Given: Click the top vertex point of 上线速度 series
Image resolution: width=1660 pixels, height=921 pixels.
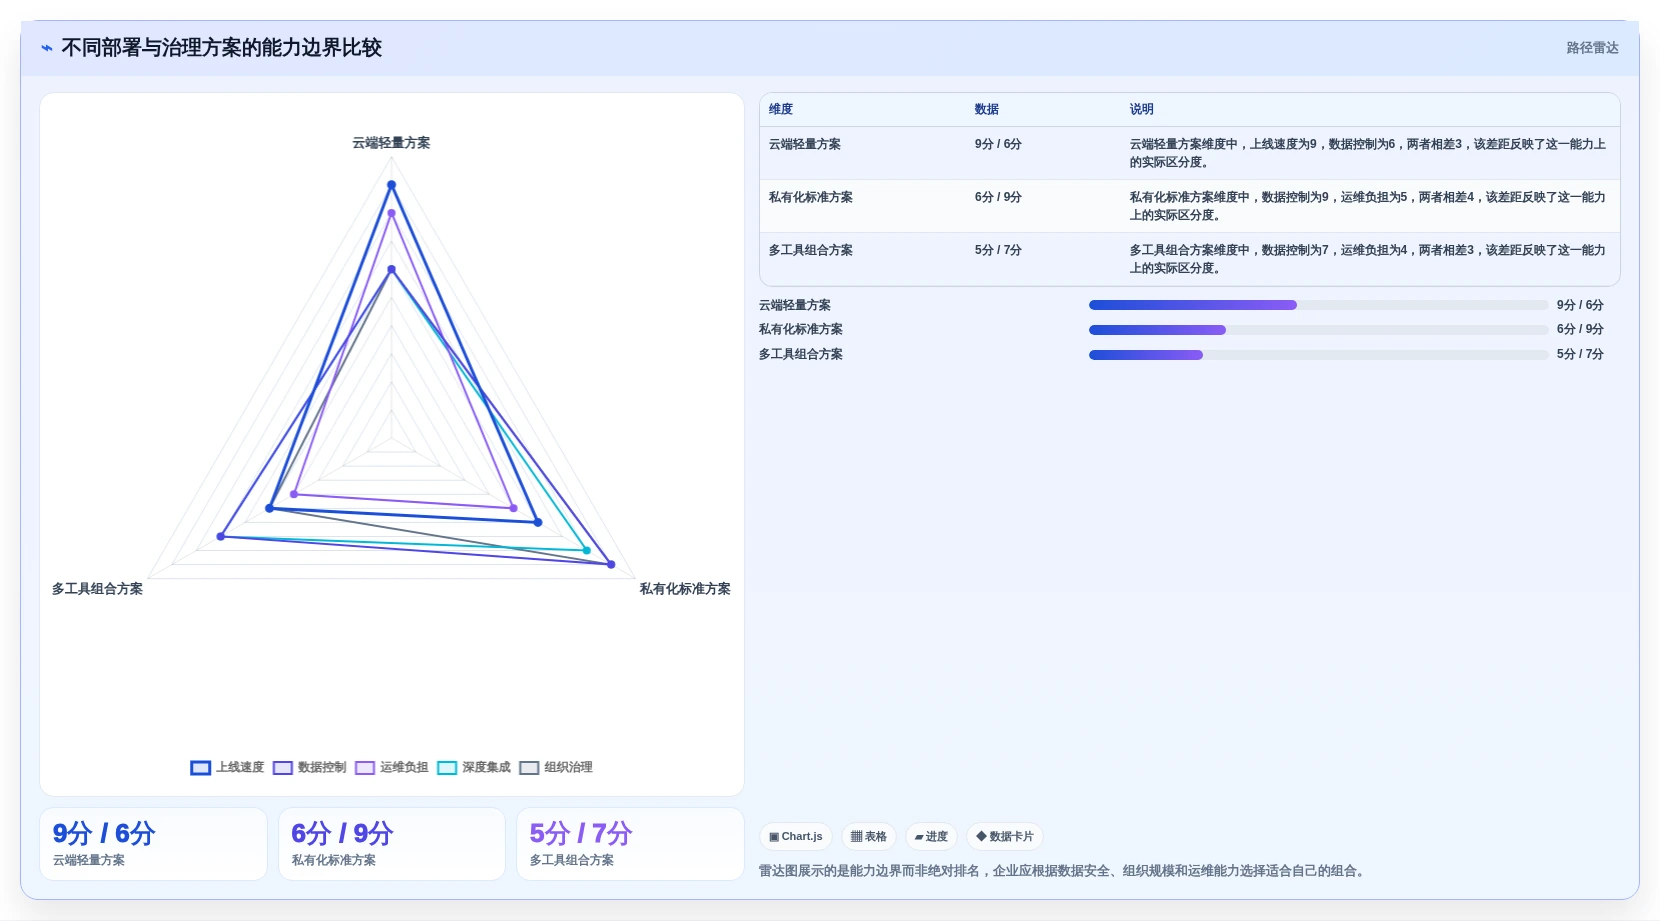Looking at the screenshot, I should [391, 185].
